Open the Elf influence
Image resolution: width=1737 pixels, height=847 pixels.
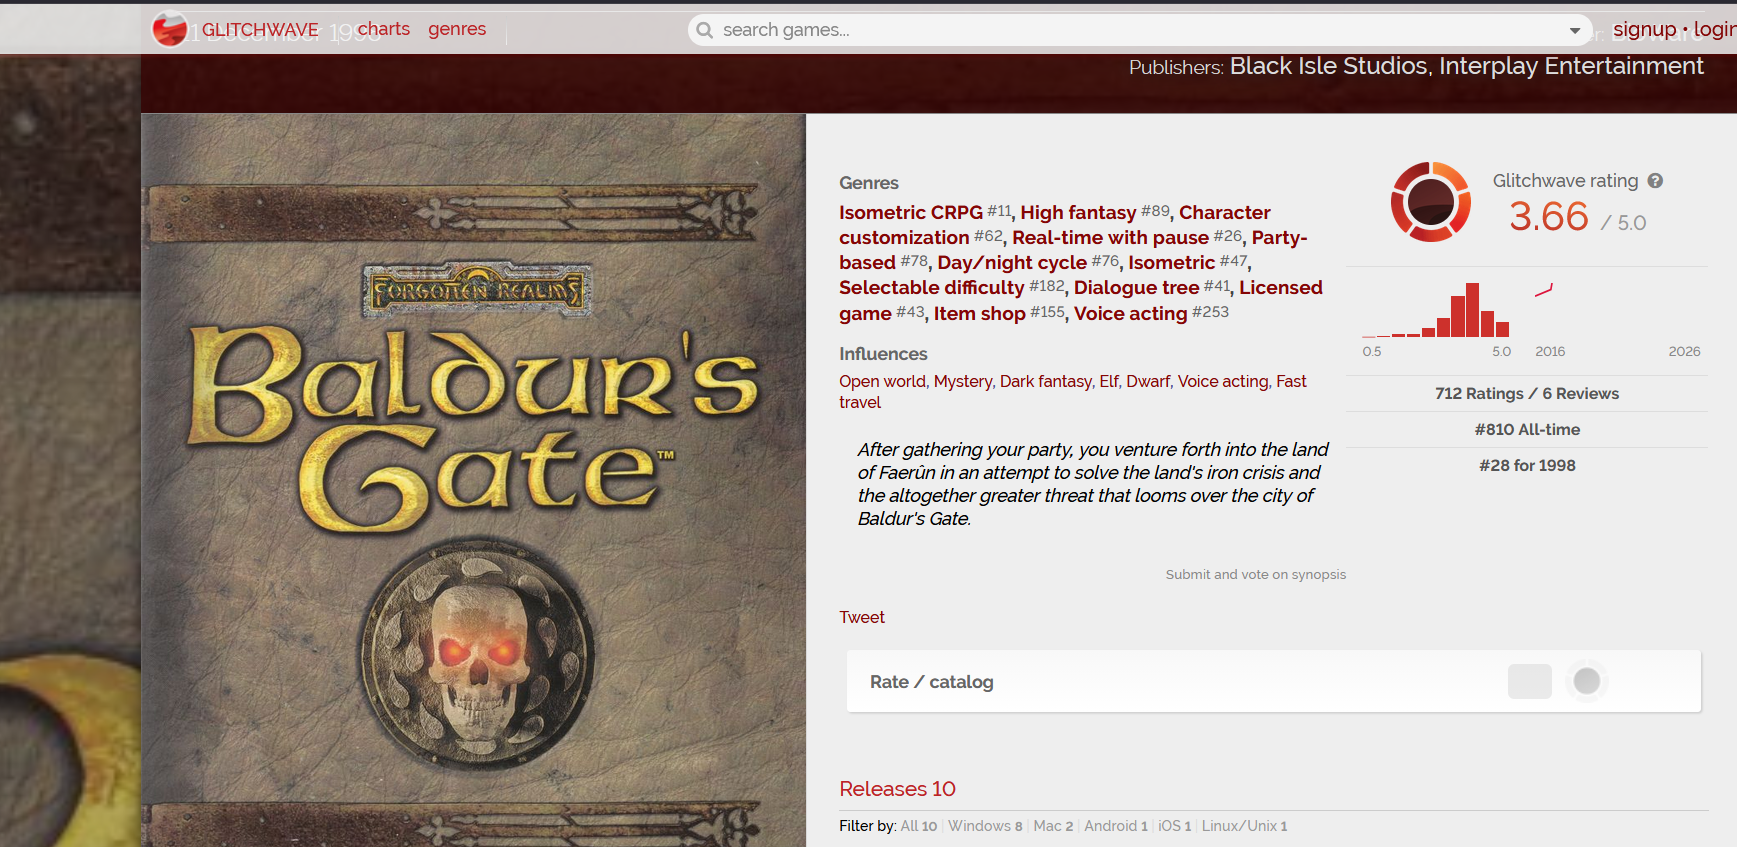[x=1109, y=381]
